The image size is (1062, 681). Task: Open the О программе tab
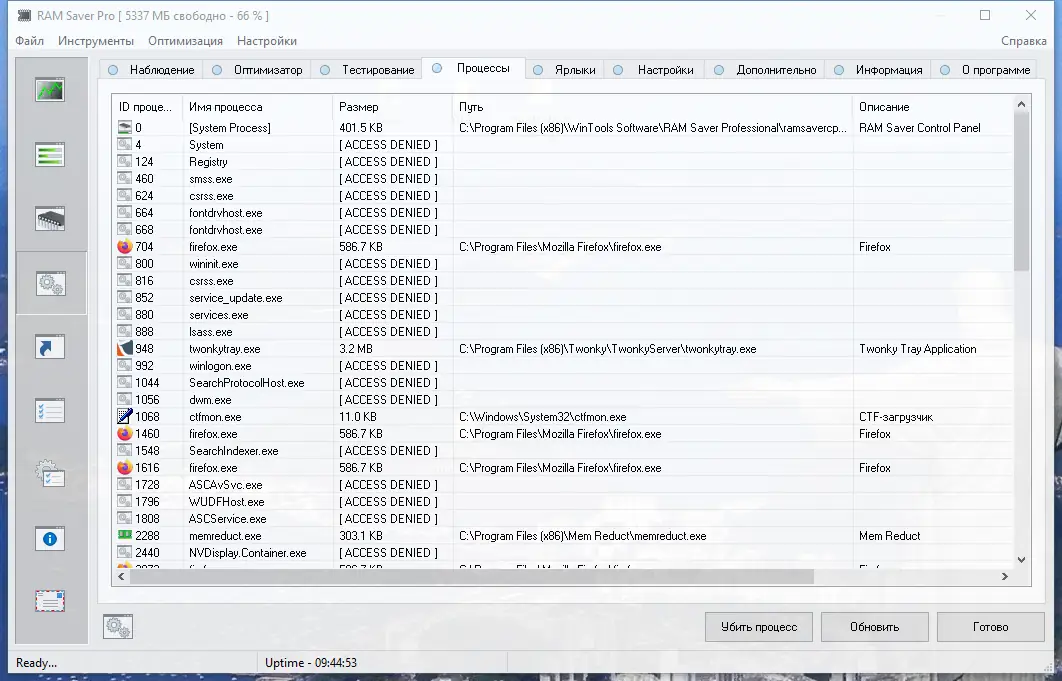click(985, 70)
